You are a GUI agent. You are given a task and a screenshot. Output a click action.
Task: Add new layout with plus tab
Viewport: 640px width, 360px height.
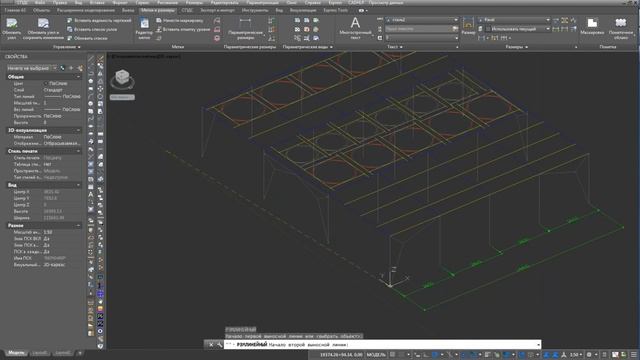[x=80, y=353]
